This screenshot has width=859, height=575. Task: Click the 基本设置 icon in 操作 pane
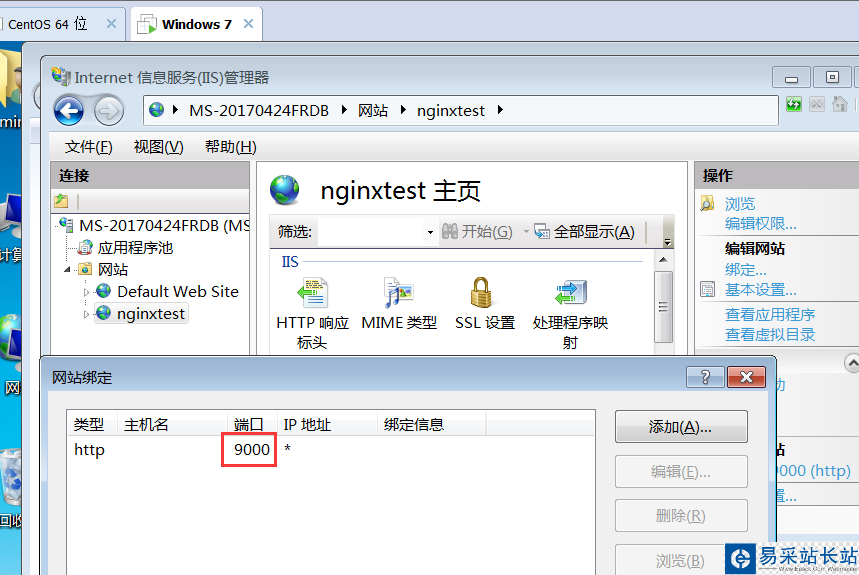(x=707, y=289)
